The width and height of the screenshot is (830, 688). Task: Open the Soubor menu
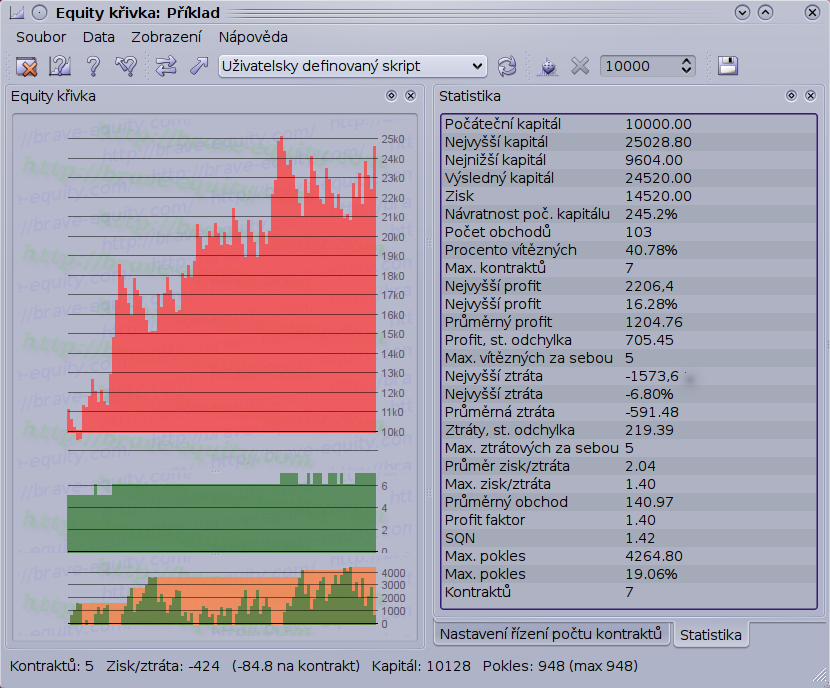pyautogui.click(x=41, y=37)
